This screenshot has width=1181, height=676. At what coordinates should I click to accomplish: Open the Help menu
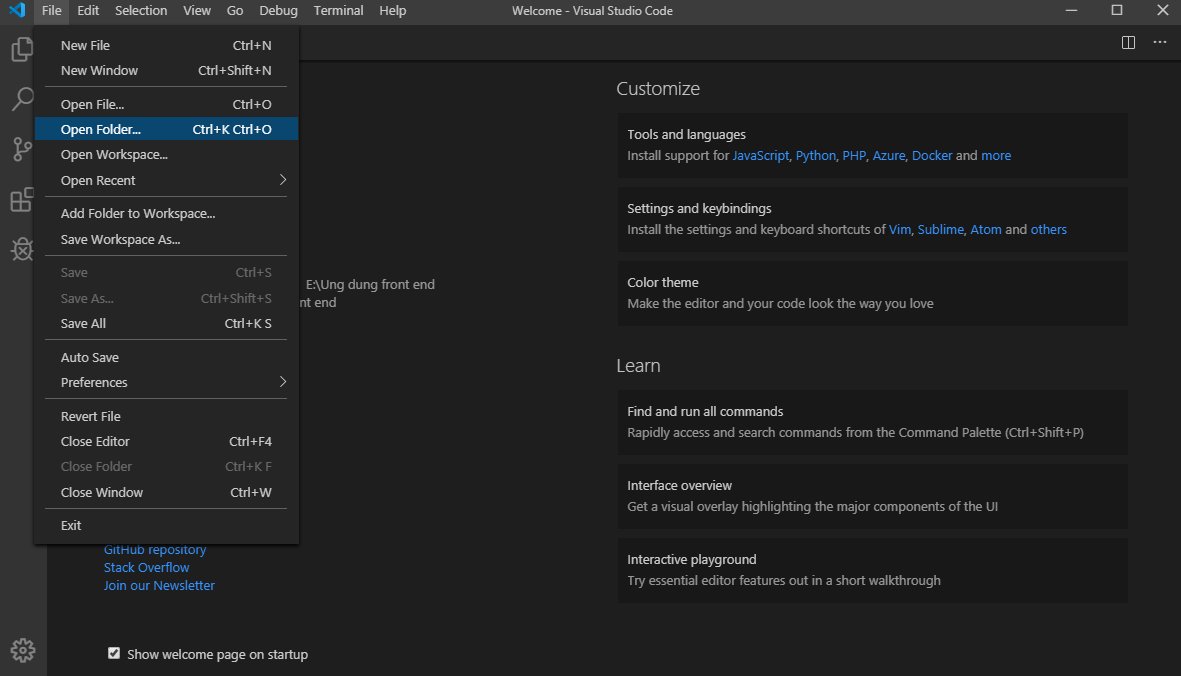pyautogui.click(x=392, y=11)
